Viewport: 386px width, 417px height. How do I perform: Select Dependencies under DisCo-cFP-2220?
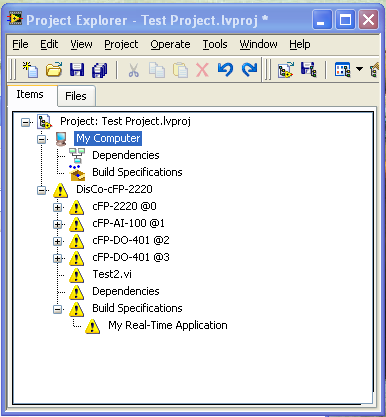pyautogui.click(x=126, y=291)
